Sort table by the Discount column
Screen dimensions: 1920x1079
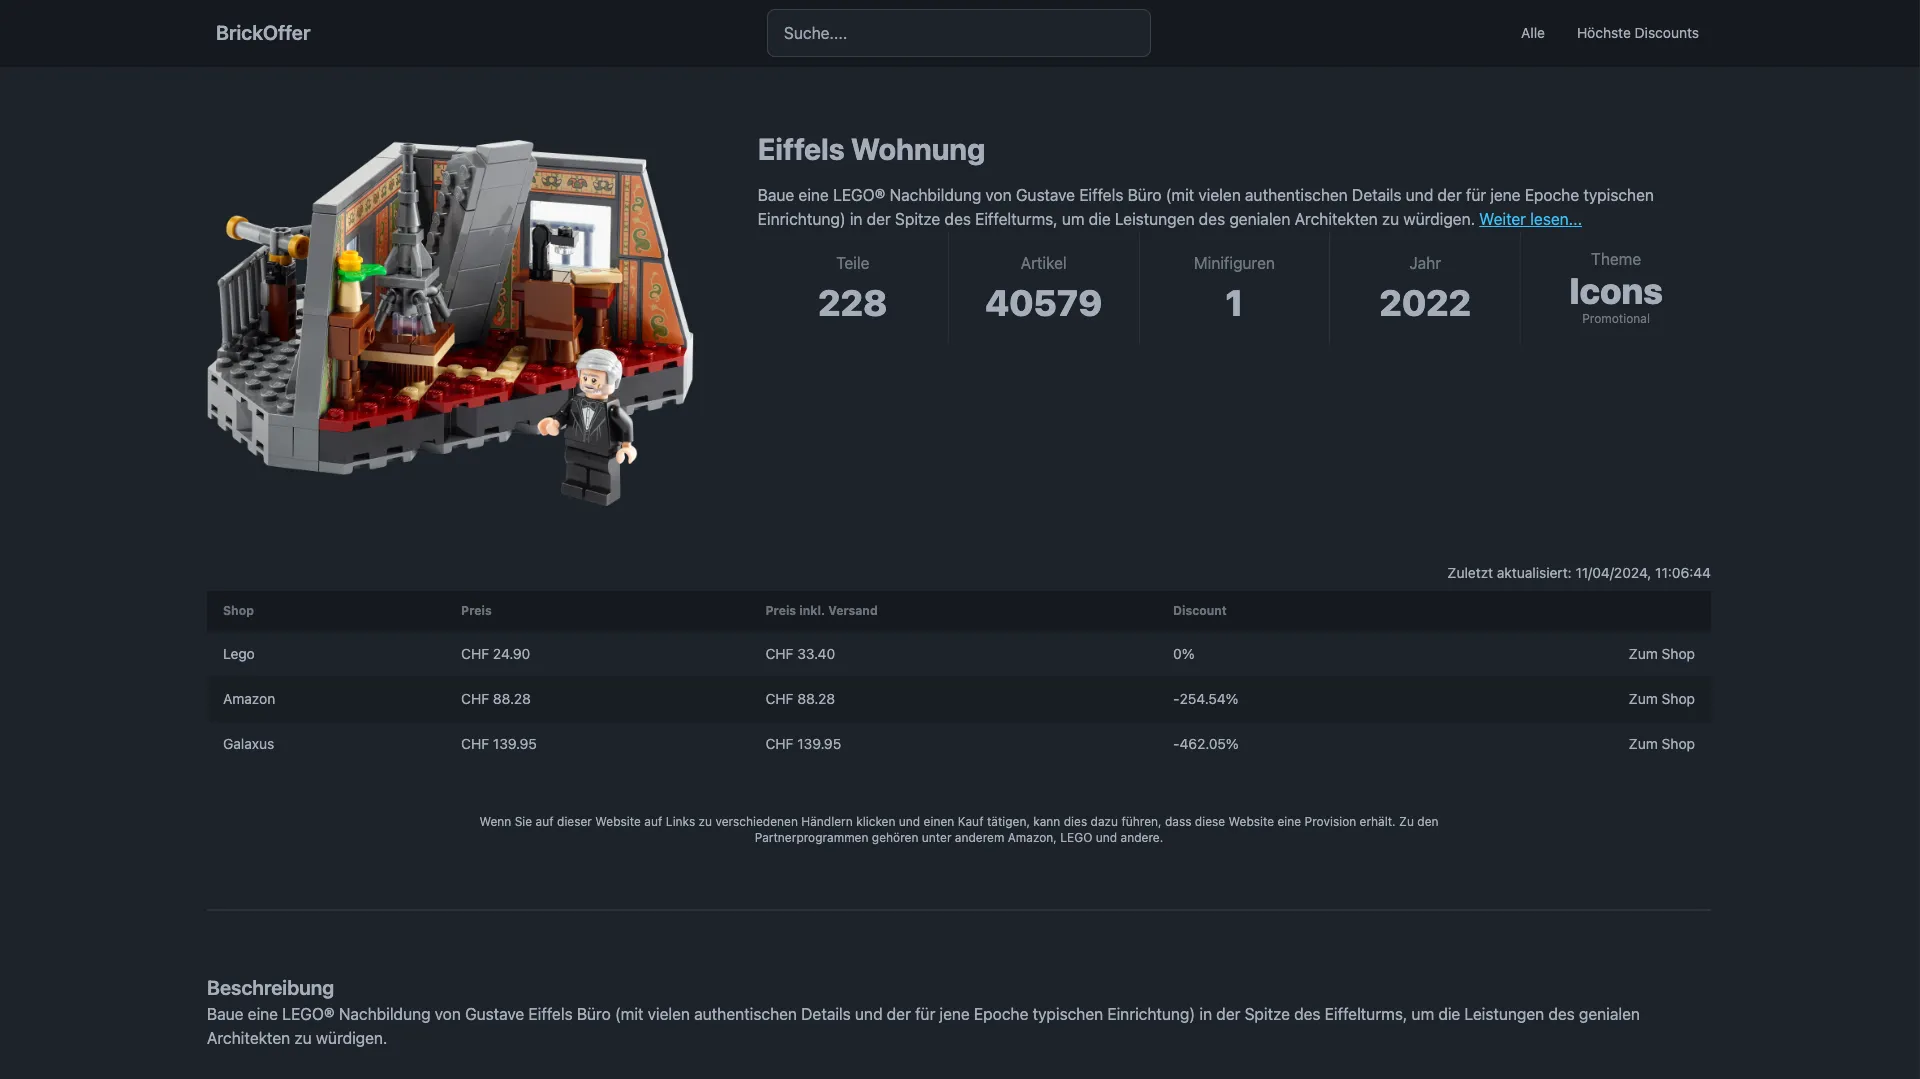tap(1199, 611)
